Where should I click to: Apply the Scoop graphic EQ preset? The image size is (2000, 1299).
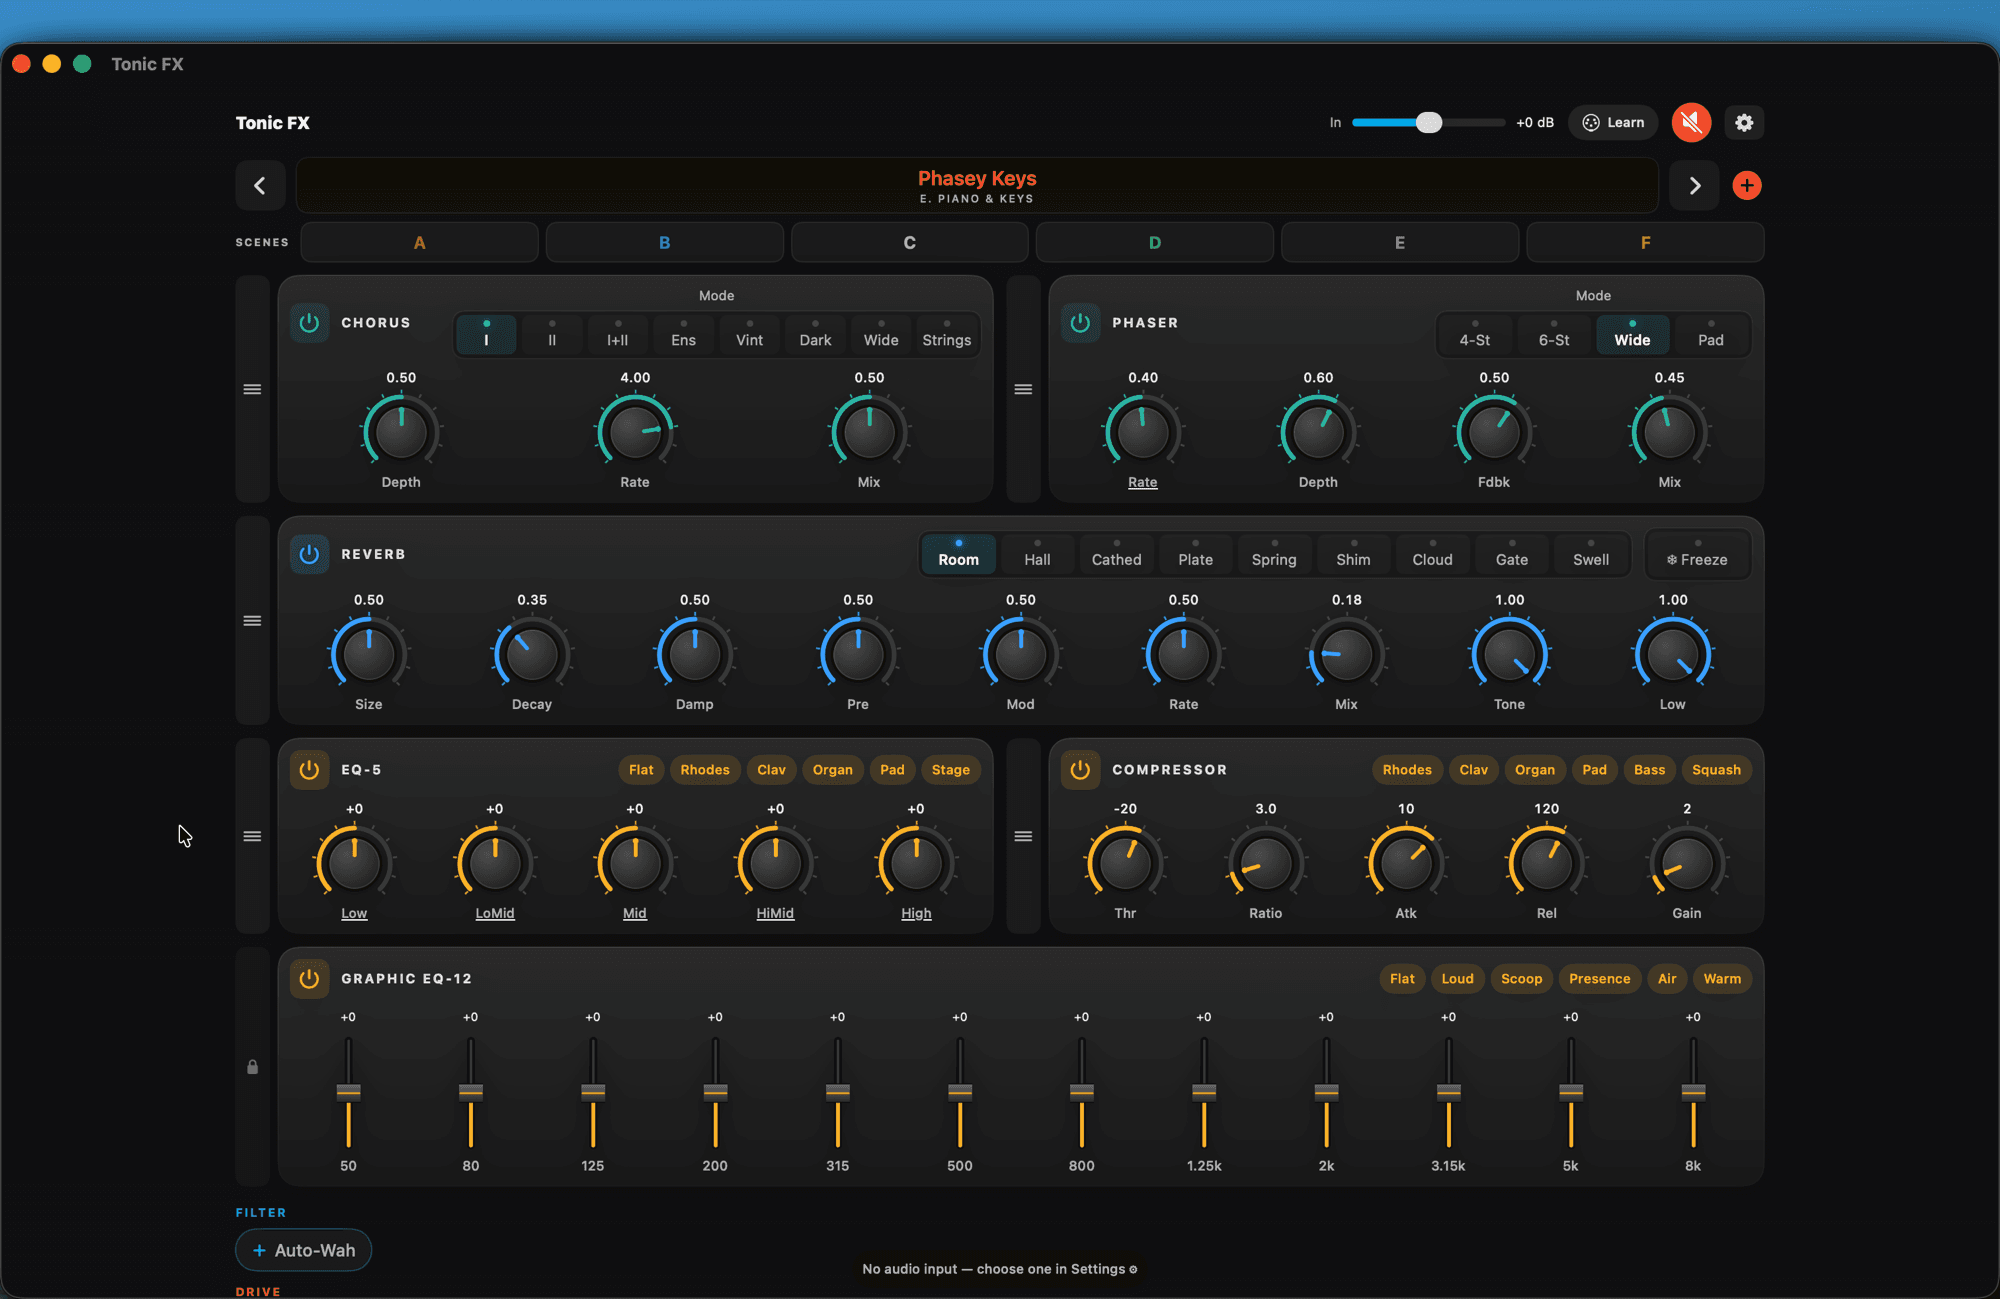[x=1521, y=979]
